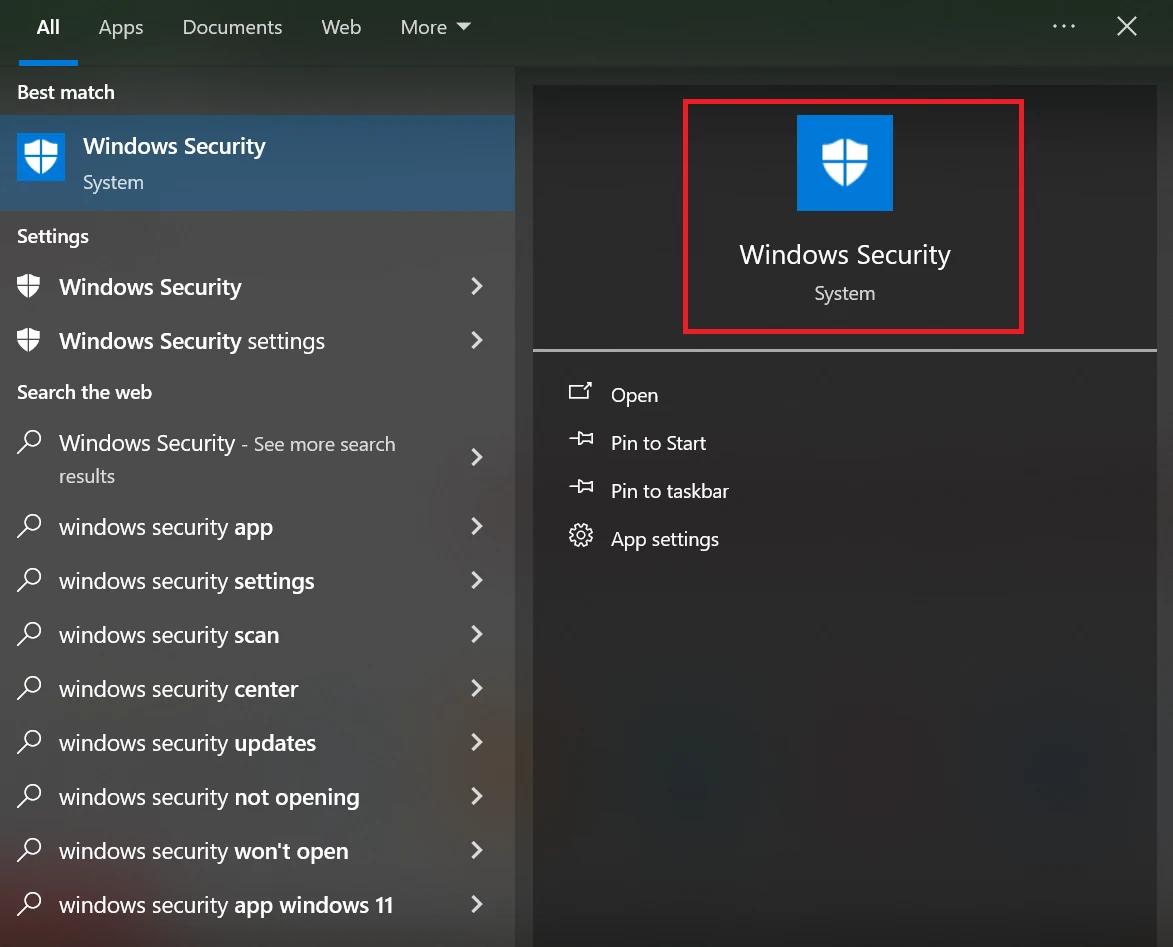Choose Pin to Start
Screen dimensions: 1173x947
[x=658, y=443]
